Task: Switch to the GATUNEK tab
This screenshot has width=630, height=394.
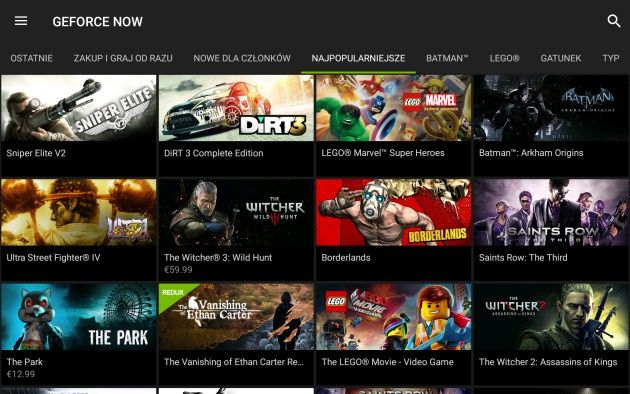Action: pyautogui.click(x=561, y=58)
